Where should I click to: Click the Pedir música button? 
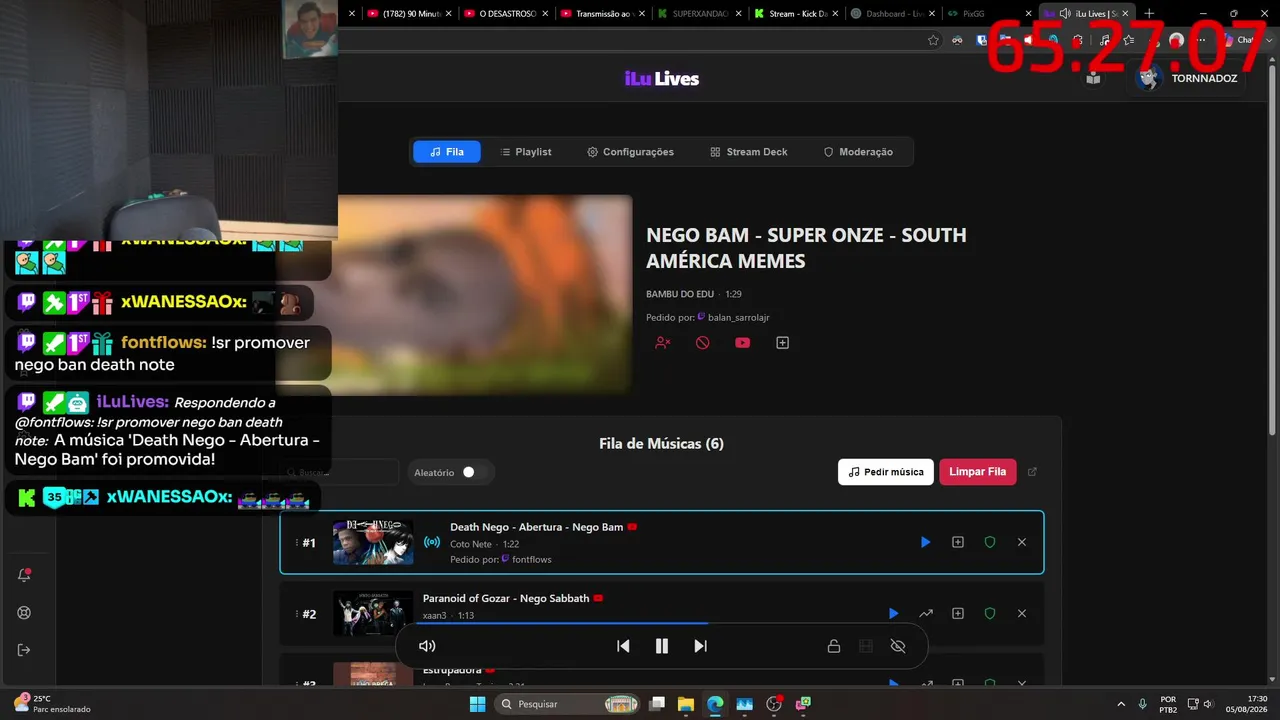[x=886, y=472]
